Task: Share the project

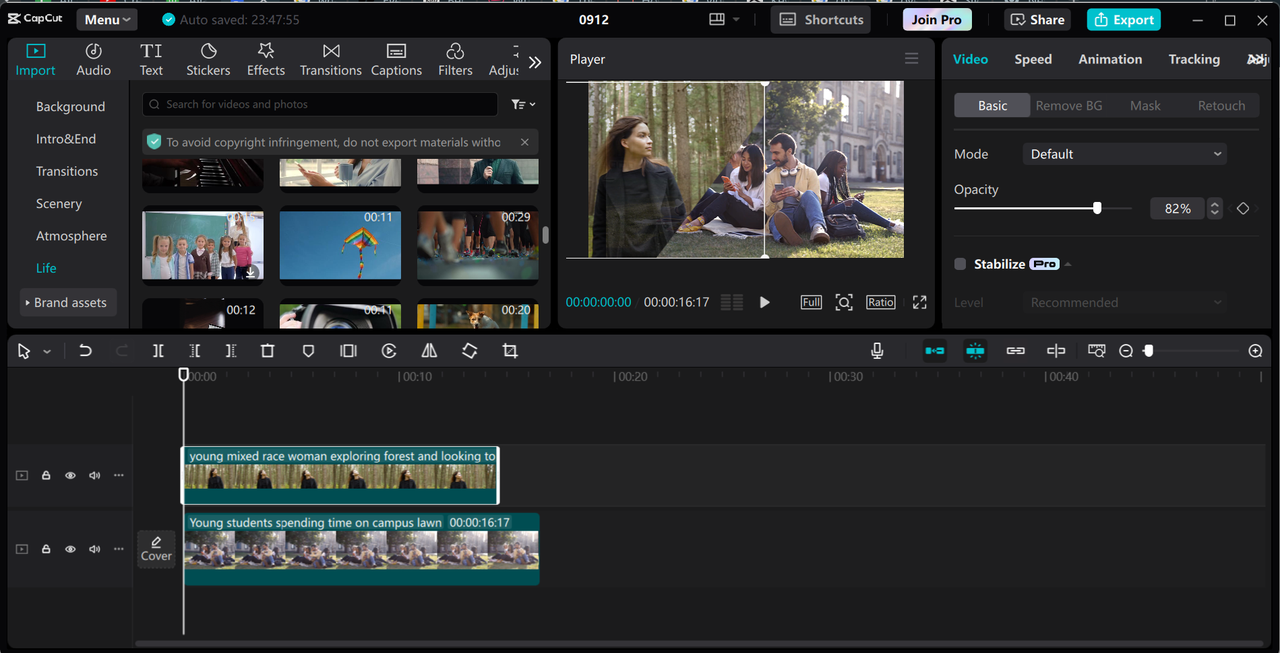Action: (x=1037, y=20)
